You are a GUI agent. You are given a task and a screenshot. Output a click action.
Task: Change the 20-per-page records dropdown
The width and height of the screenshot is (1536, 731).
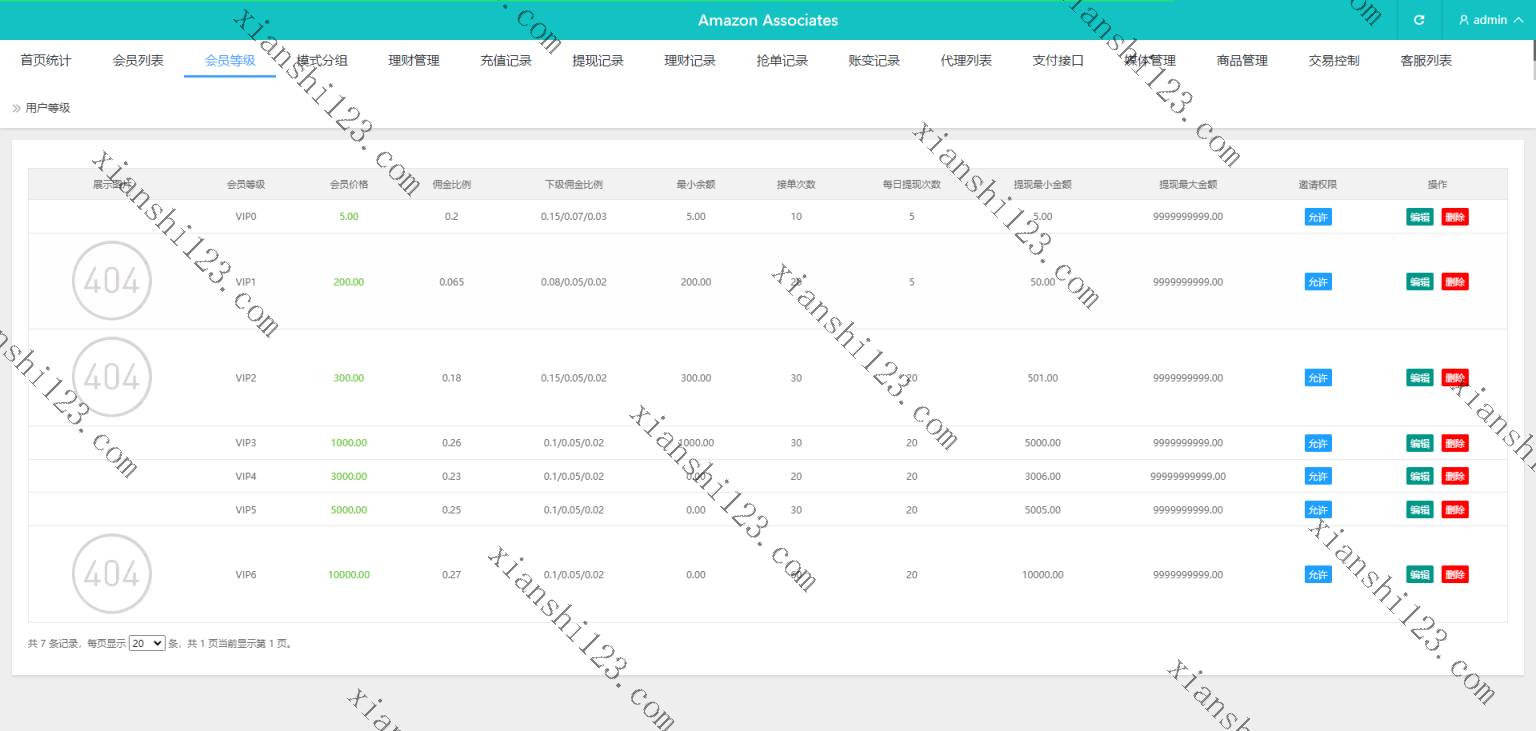(x=147, y=644)
